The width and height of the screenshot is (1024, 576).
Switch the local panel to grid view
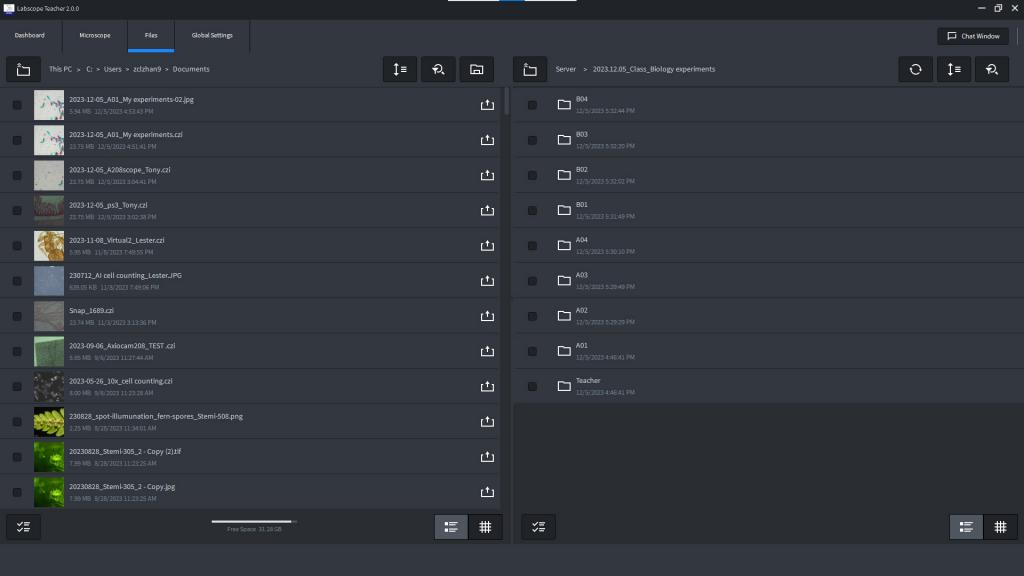point(485,527)
